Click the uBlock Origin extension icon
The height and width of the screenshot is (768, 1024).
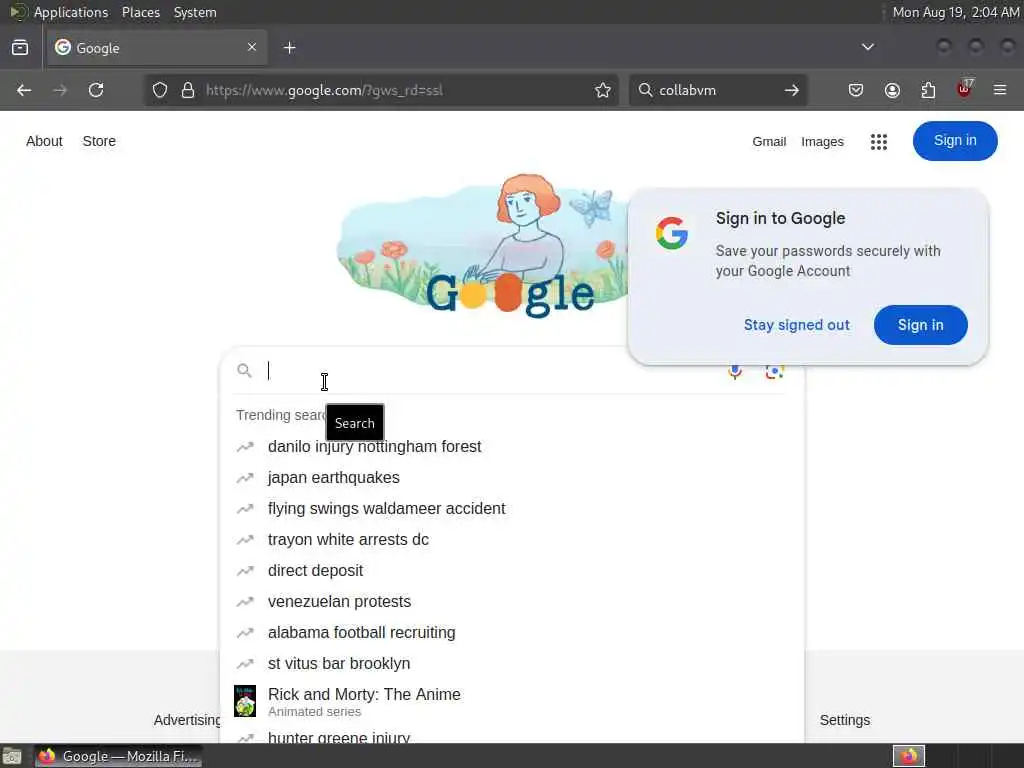pos(965,89)
